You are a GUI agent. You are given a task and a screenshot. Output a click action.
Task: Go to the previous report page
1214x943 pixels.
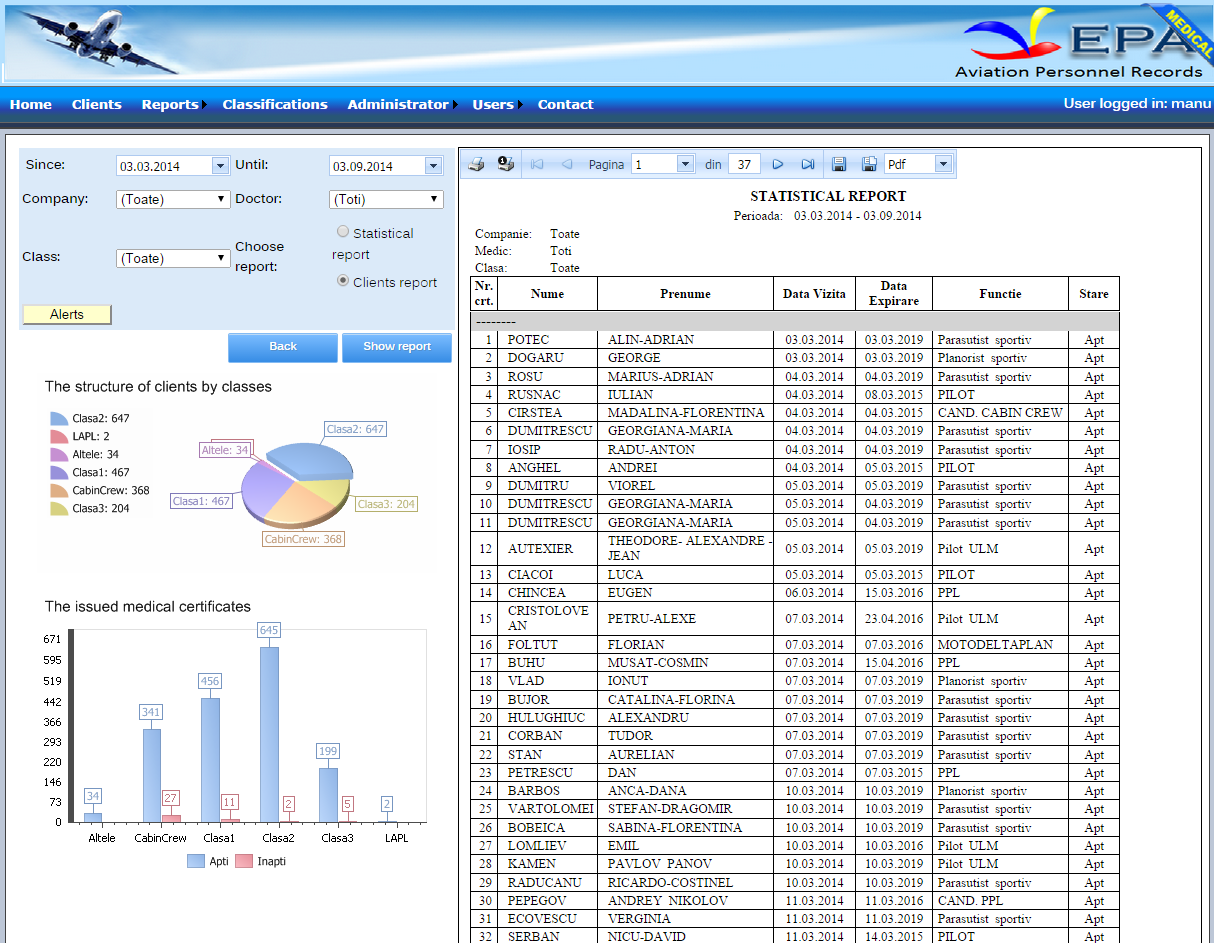pos(566,164)
